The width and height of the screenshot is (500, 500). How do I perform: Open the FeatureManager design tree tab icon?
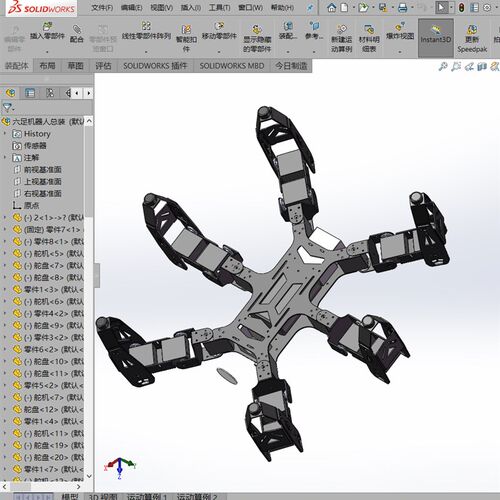10,93
